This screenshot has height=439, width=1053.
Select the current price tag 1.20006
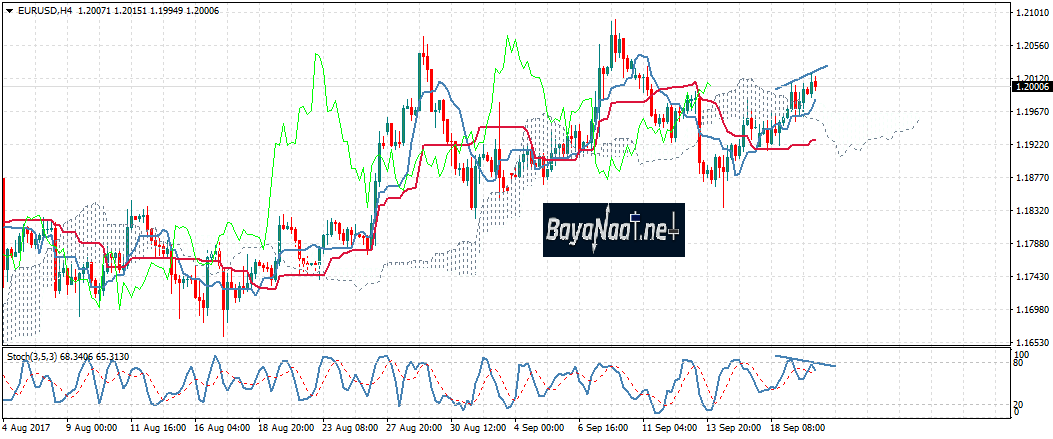click(x=1032, y=87)
